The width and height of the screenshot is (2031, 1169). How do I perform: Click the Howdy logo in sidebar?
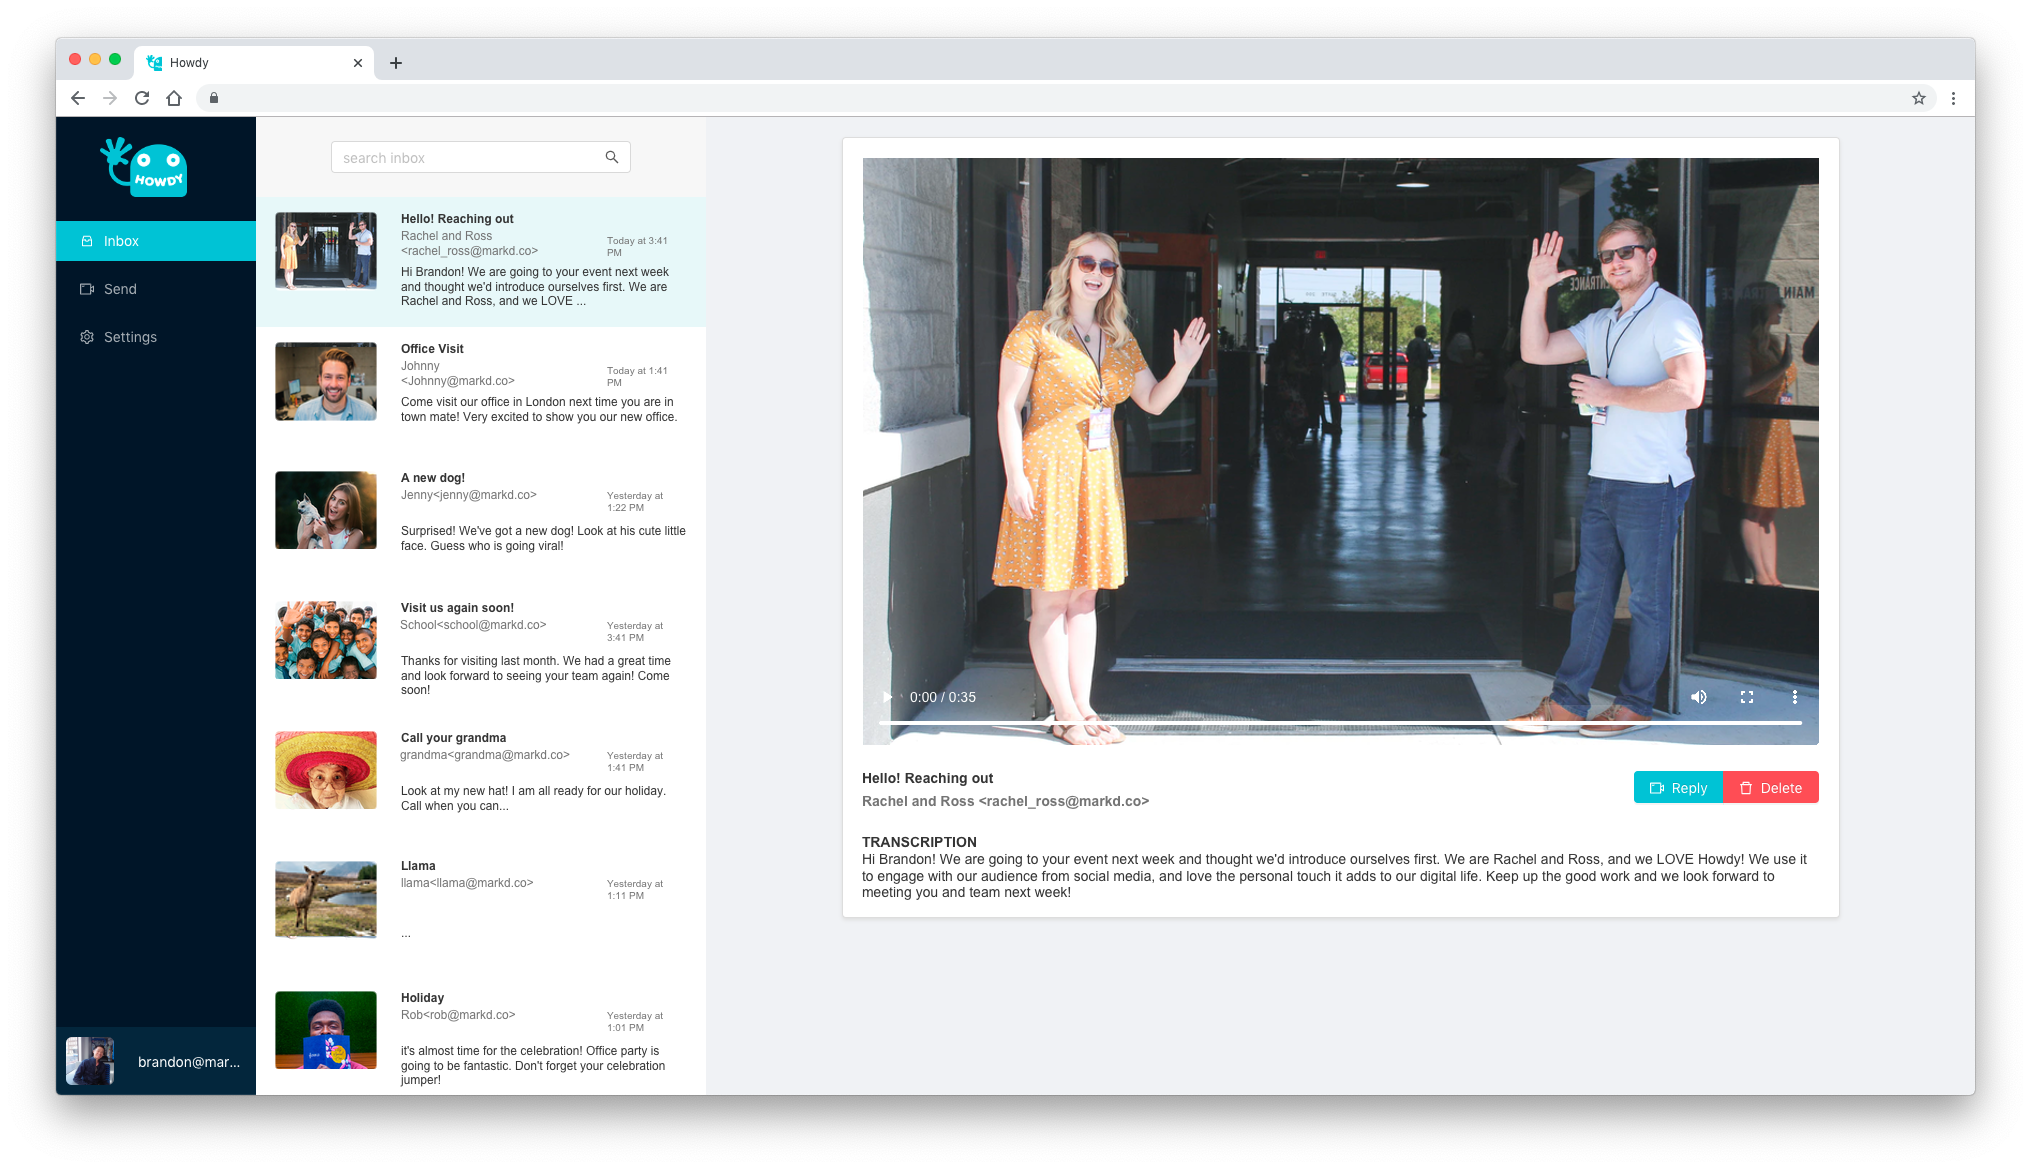pos(145,168)
